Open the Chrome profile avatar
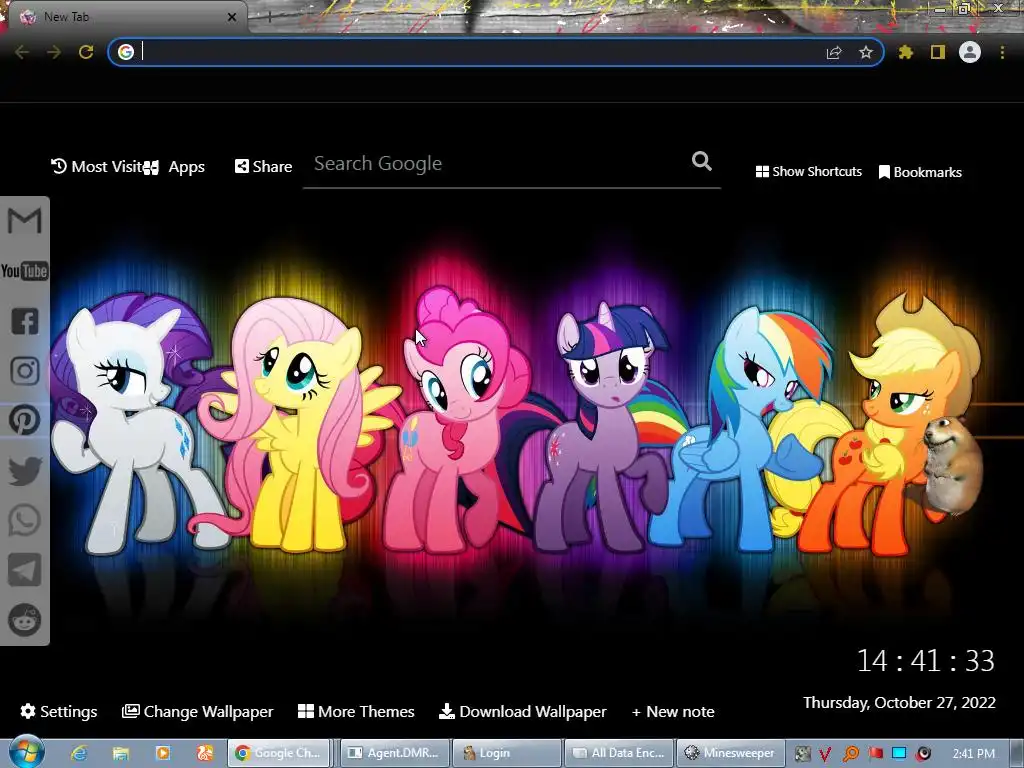Viewport: 1024px width, 768px height. pos(970,52)
